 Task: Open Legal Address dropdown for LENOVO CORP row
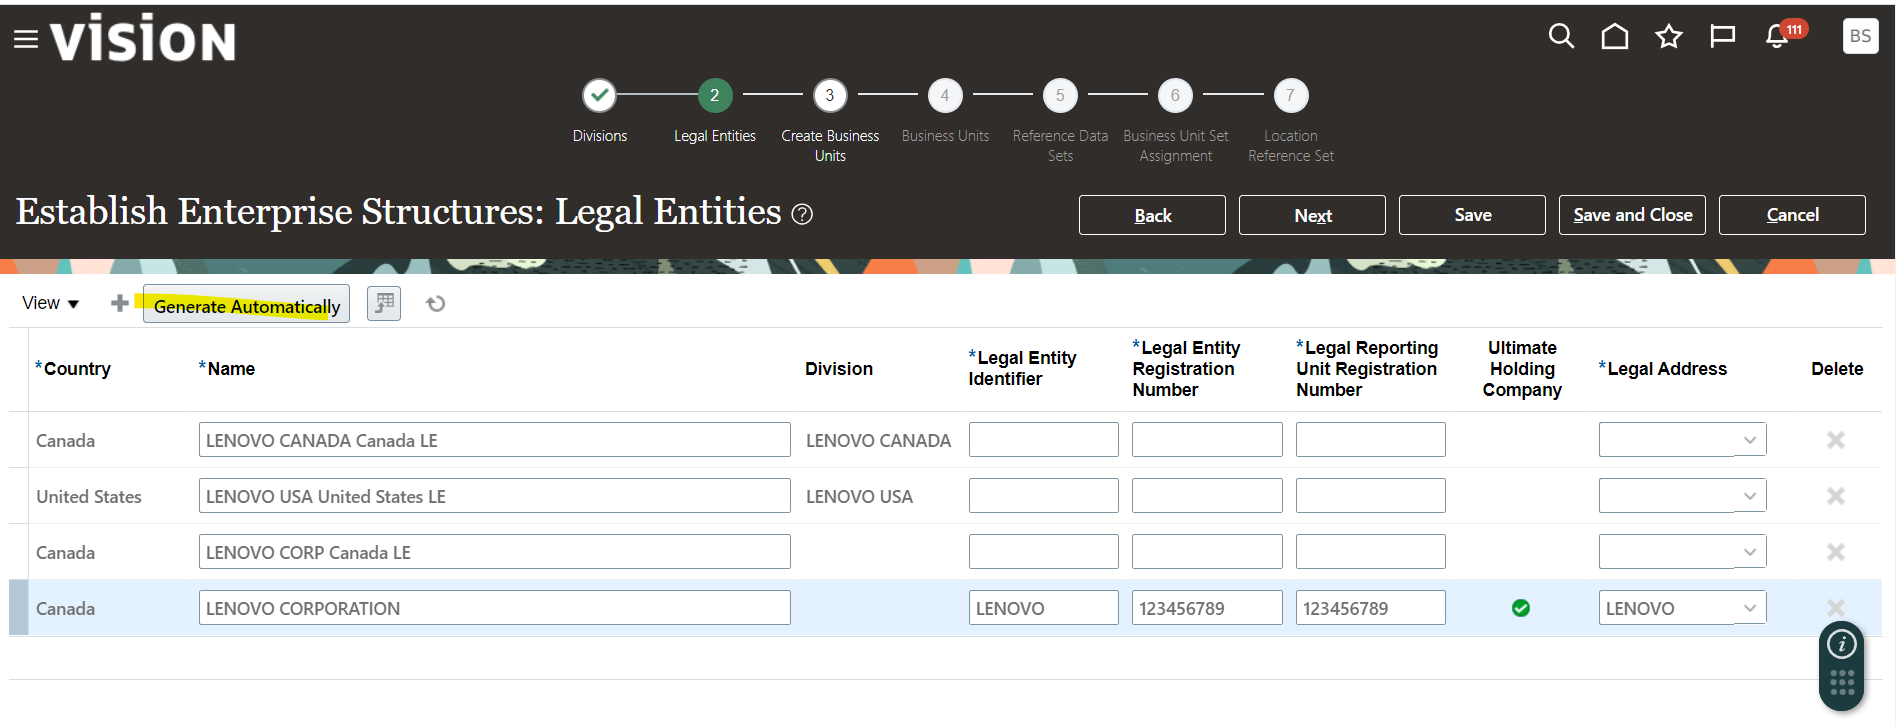pos(1749,552)
